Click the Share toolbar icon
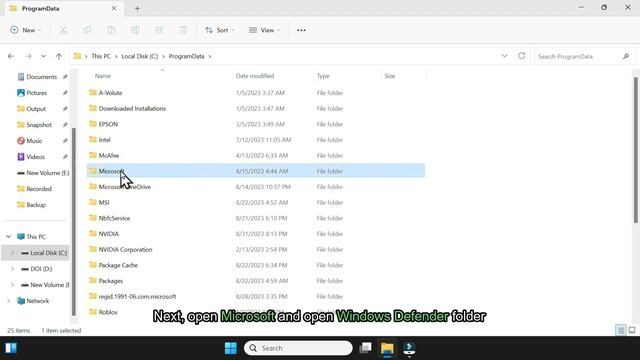640x360 pixels. point(159,30)
